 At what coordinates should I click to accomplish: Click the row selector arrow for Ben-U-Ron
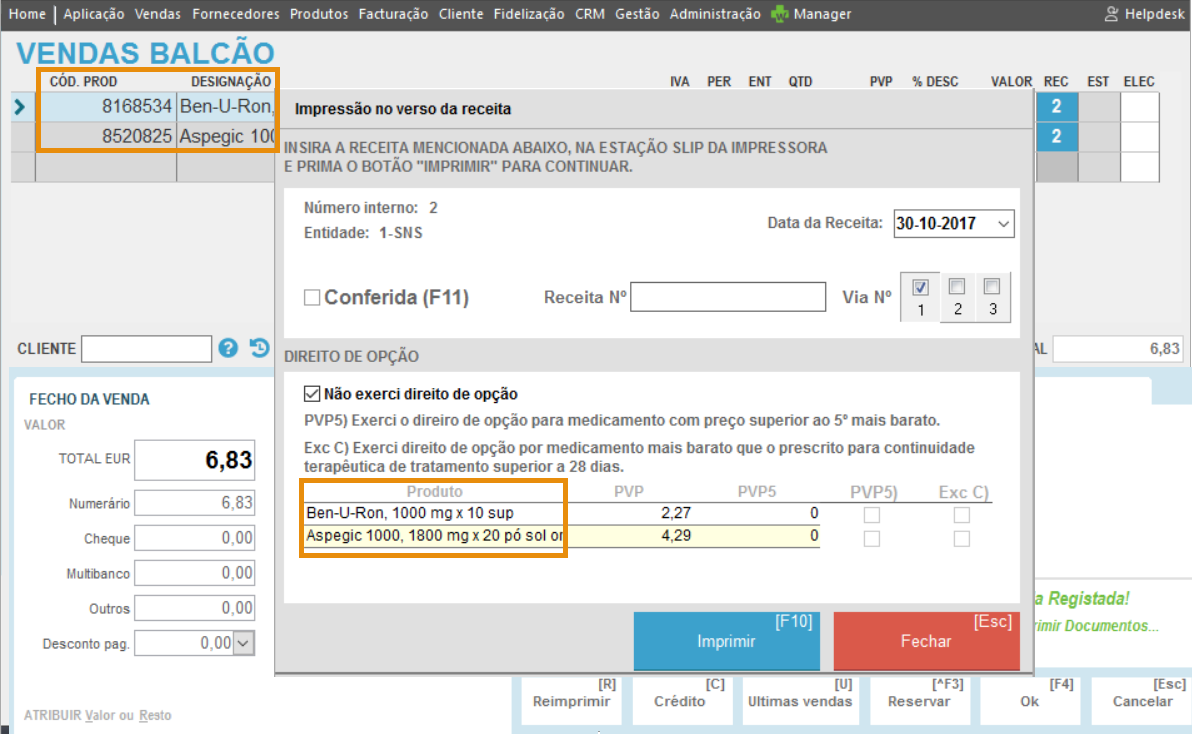(x=20, y=107)
